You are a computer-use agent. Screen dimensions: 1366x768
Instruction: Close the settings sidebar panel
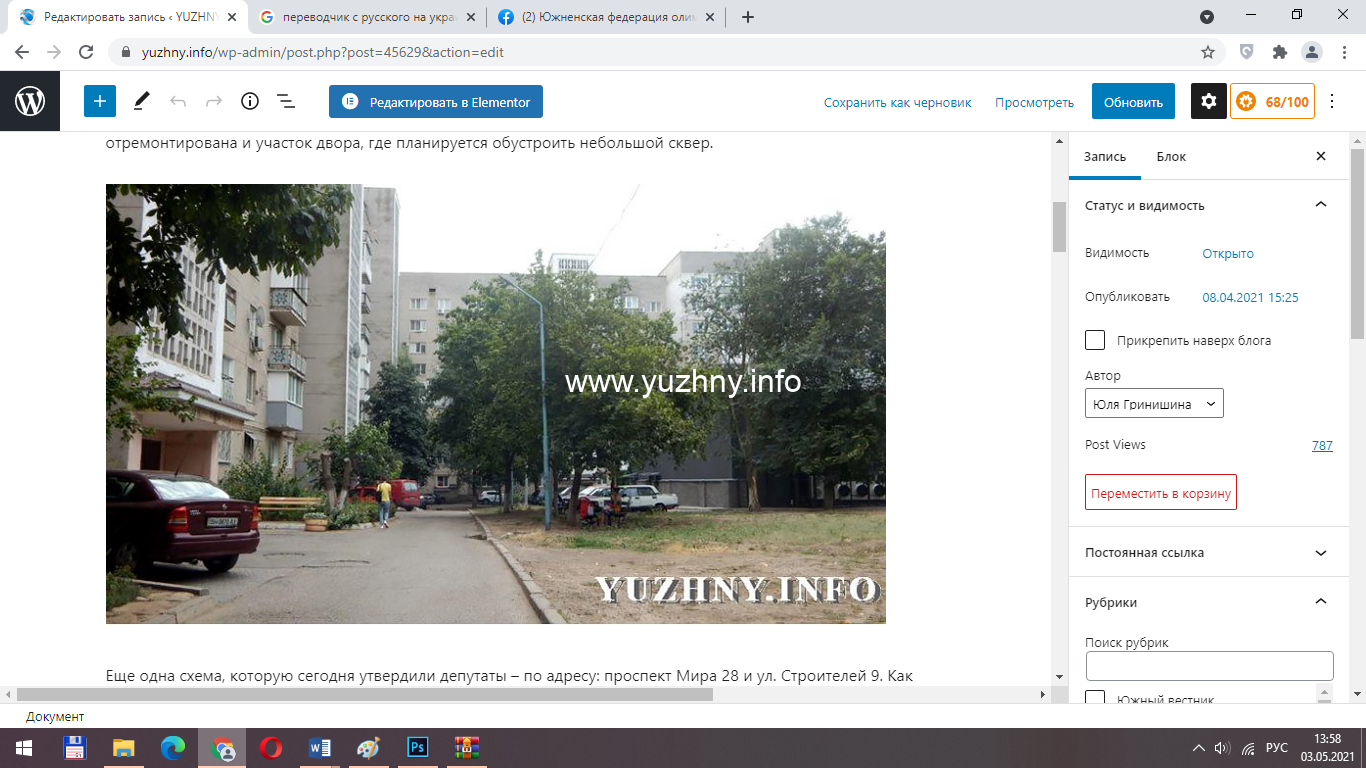coord(1321,156)
